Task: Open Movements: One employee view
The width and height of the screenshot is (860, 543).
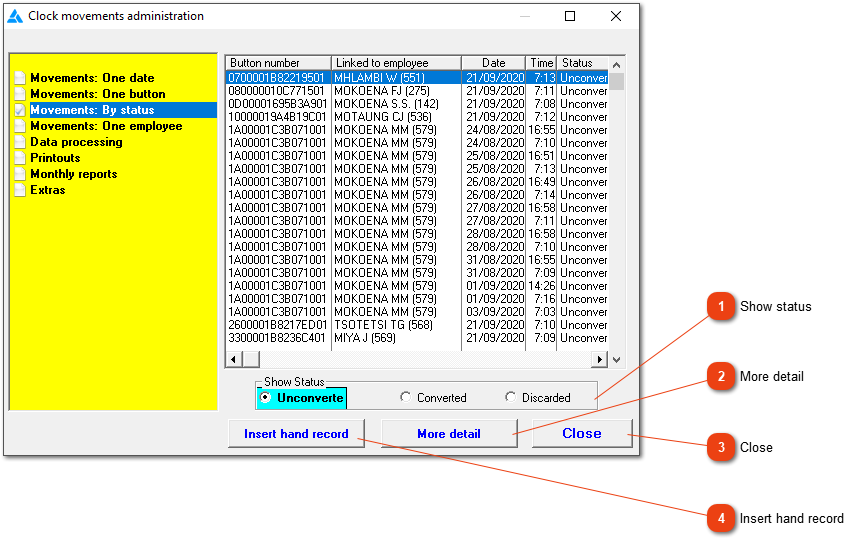Action: (x=106, y=126)
